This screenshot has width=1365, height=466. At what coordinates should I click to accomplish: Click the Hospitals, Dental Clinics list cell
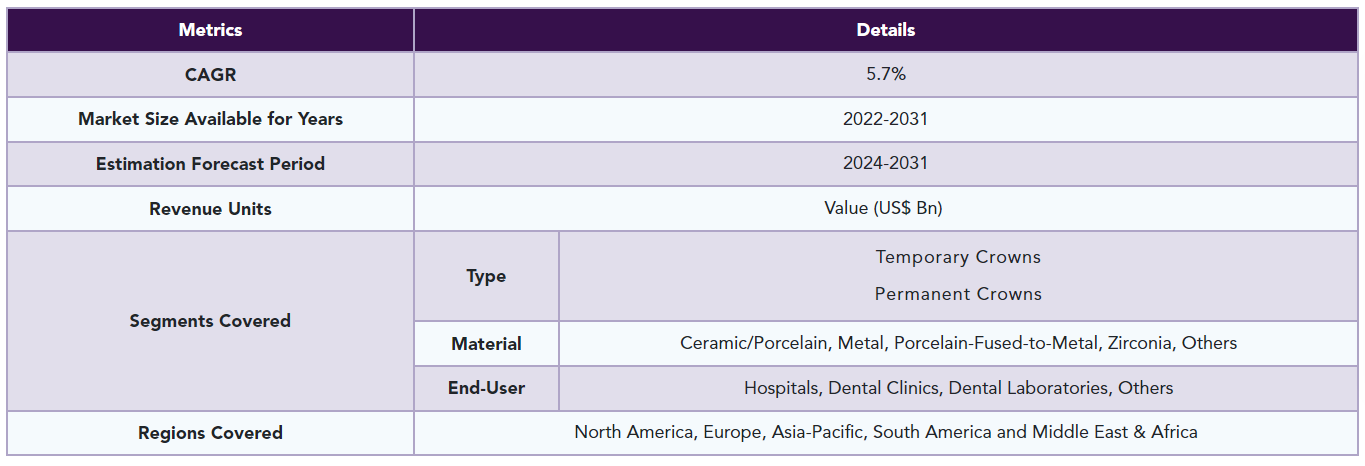(x=958, y=388)
